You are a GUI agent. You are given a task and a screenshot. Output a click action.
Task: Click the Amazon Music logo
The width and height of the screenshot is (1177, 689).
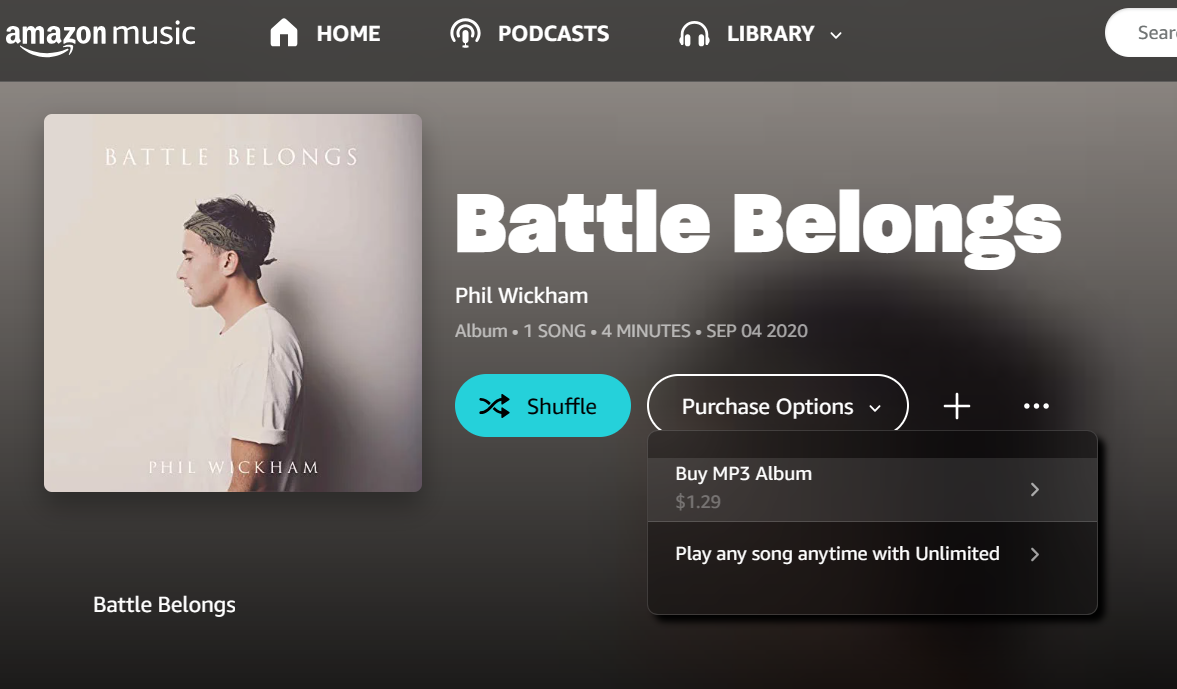[102, 32]
